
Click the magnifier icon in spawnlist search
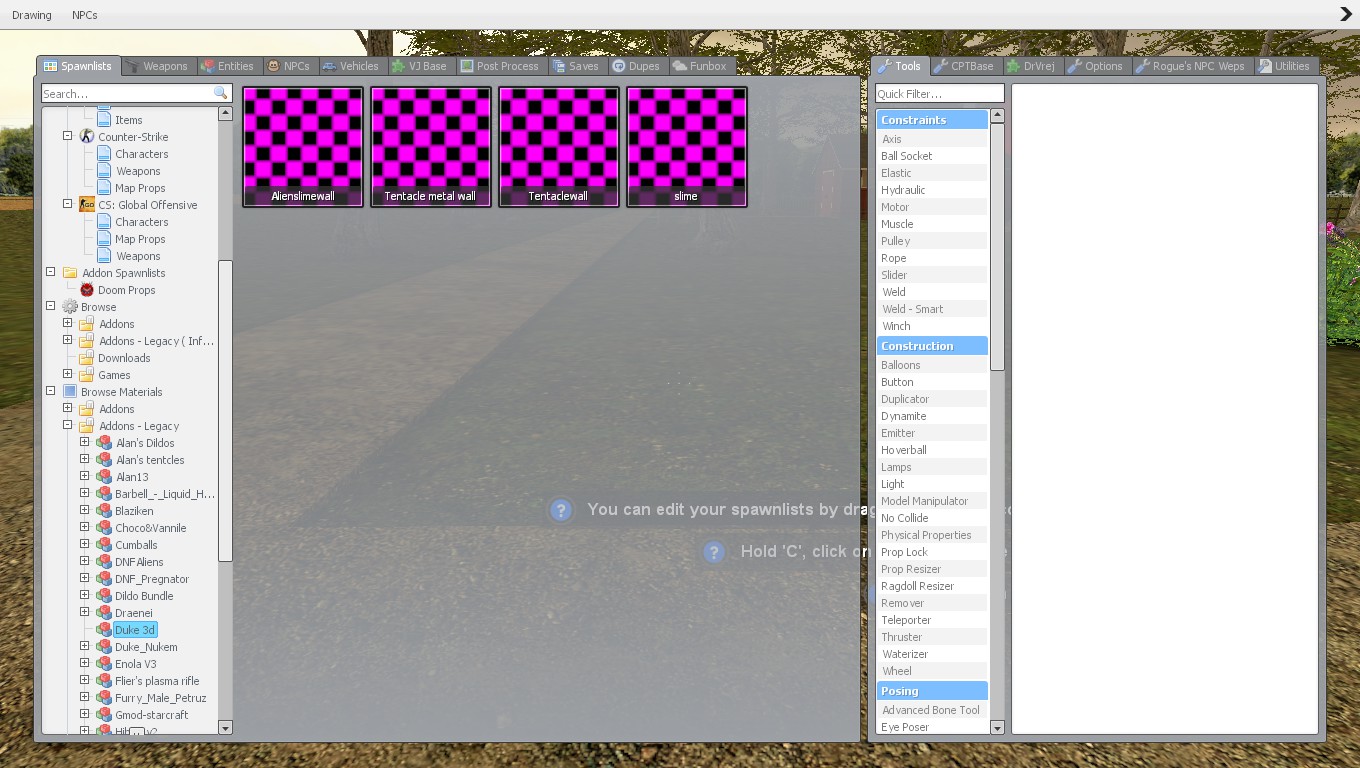[221, 93]
